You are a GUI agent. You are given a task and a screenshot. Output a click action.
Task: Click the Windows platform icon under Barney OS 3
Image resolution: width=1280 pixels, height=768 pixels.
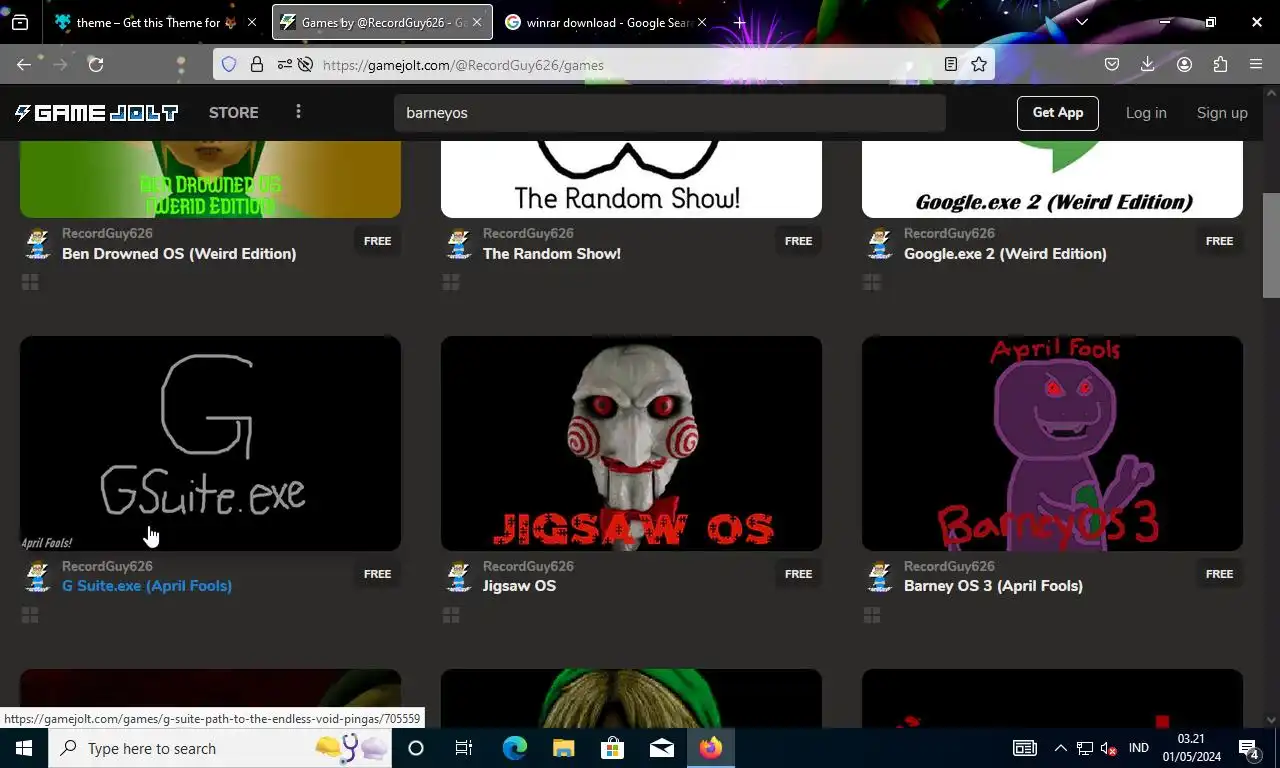(x=872, y=615)
